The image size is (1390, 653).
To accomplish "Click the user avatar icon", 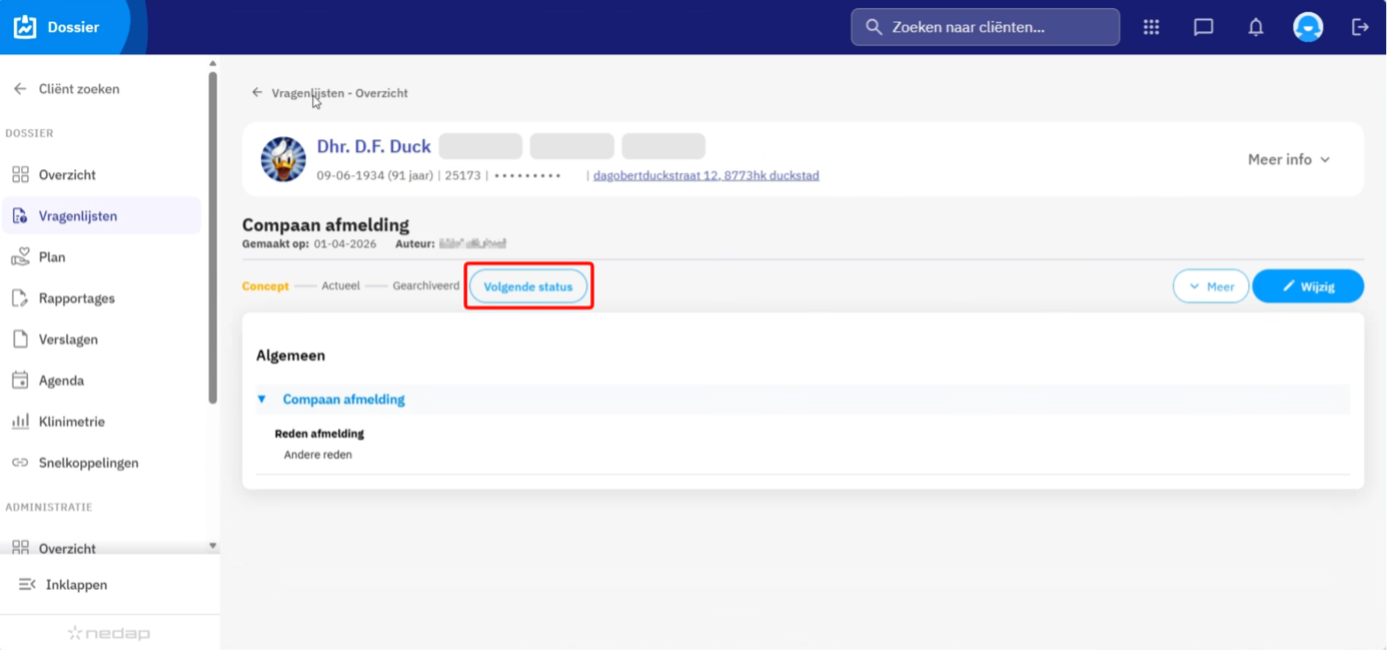I will coord(1308,27).
